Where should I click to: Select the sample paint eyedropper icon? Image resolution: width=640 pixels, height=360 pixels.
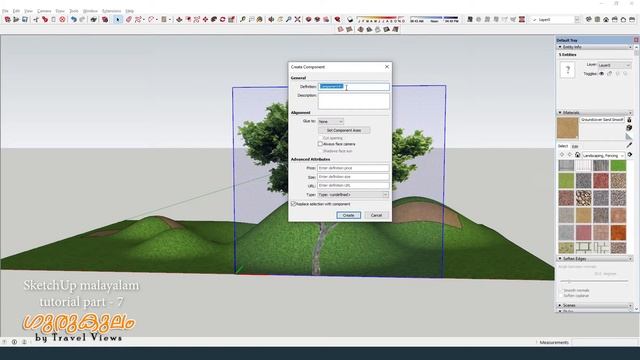pyautogui.click(x=629, y=145)
